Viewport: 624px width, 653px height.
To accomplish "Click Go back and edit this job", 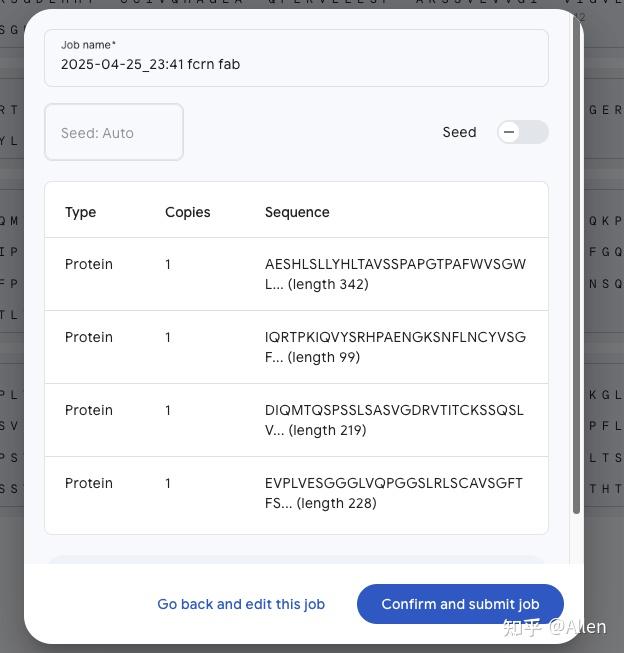I will (241, 604).
